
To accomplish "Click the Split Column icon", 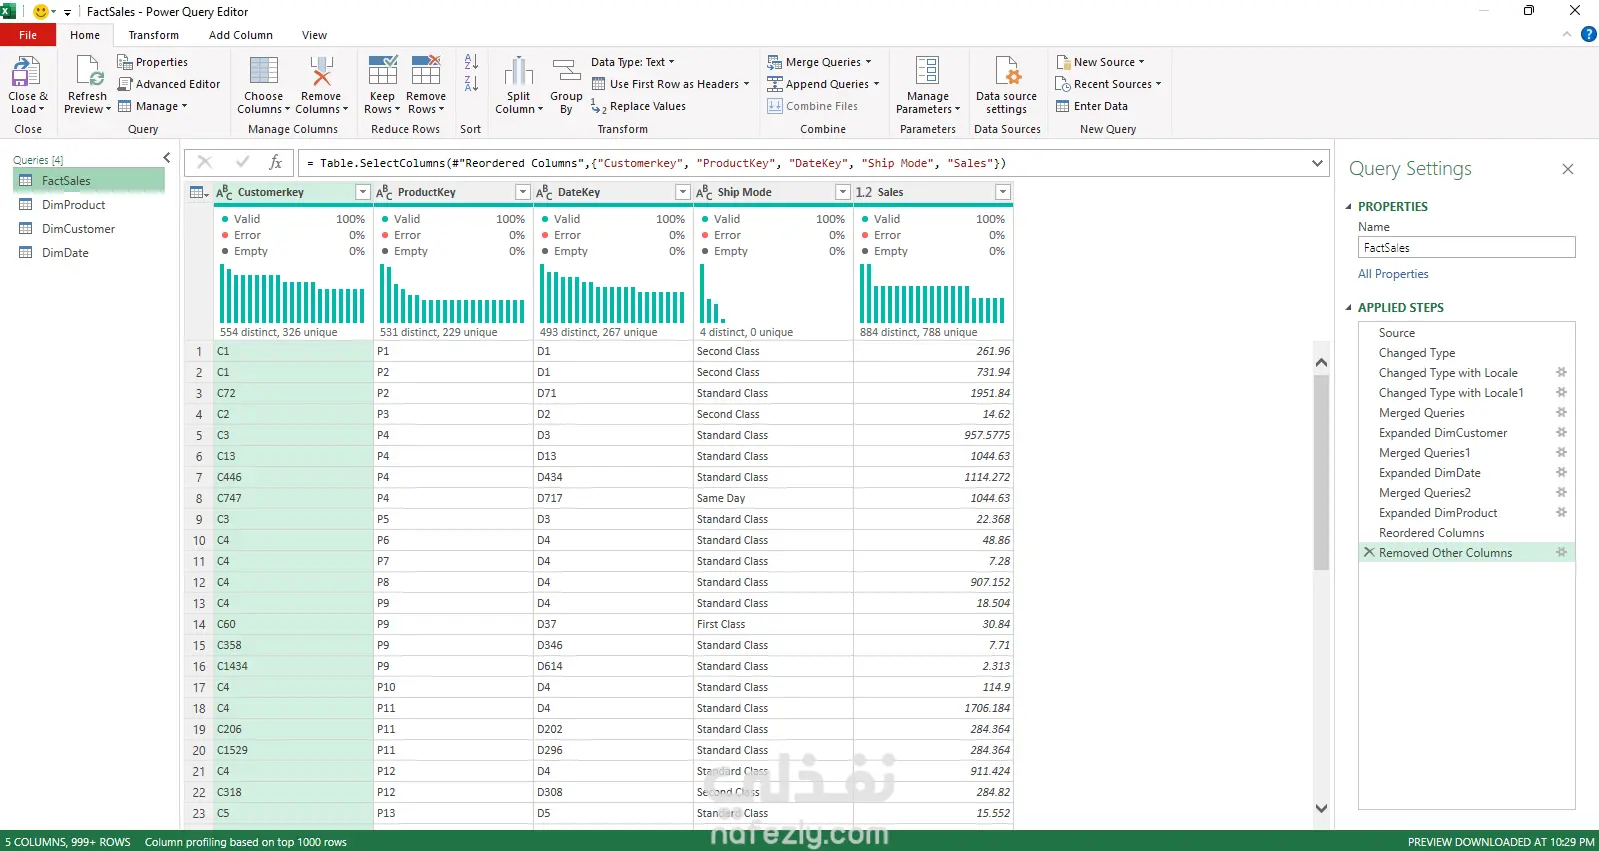I will tap(518, 74).
